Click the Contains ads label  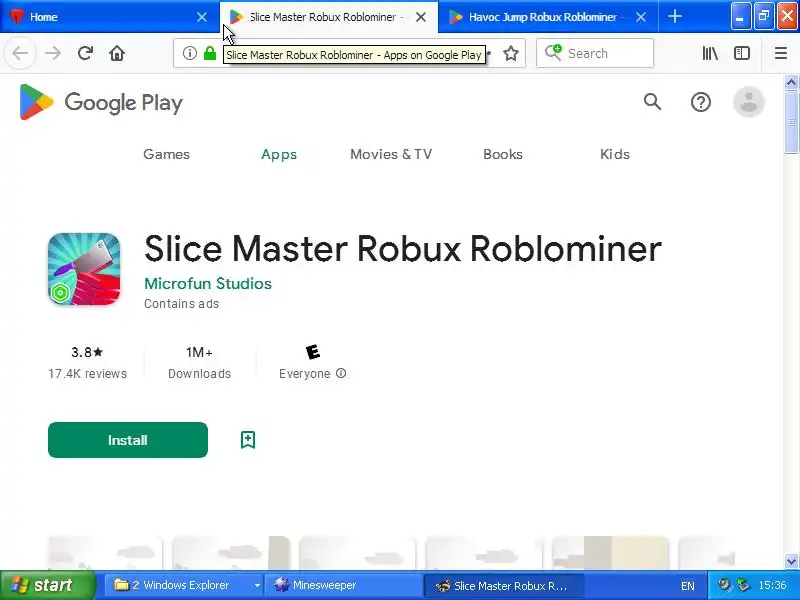[182, 304]
